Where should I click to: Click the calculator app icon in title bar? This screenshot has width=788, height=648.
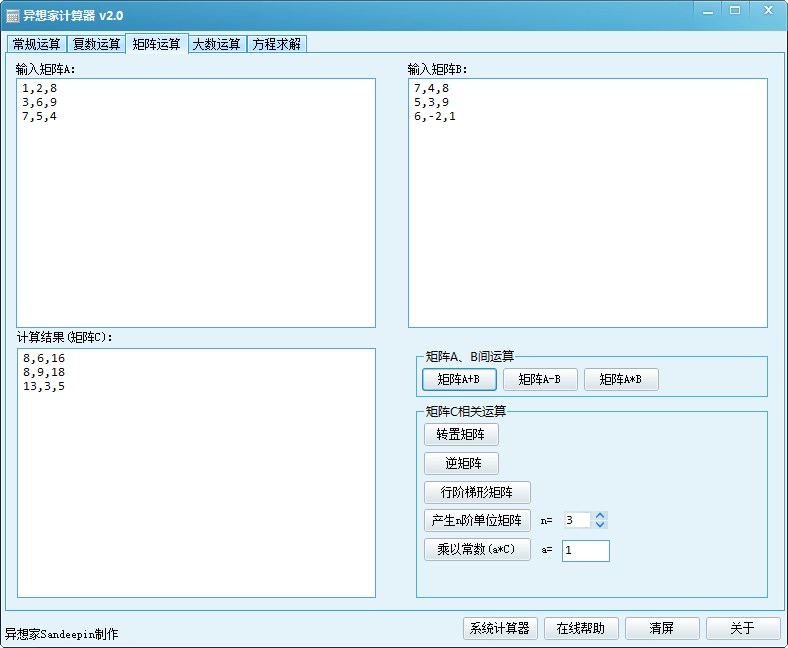pyautogui.click(x=13, y=16)
